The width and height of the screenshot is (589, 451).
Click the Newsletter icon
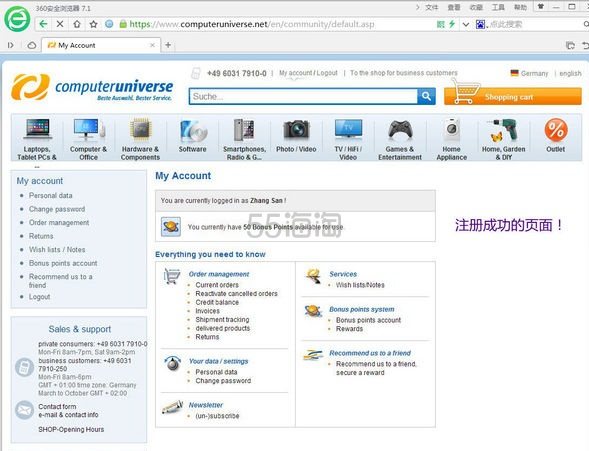click(x=172, y=407)
